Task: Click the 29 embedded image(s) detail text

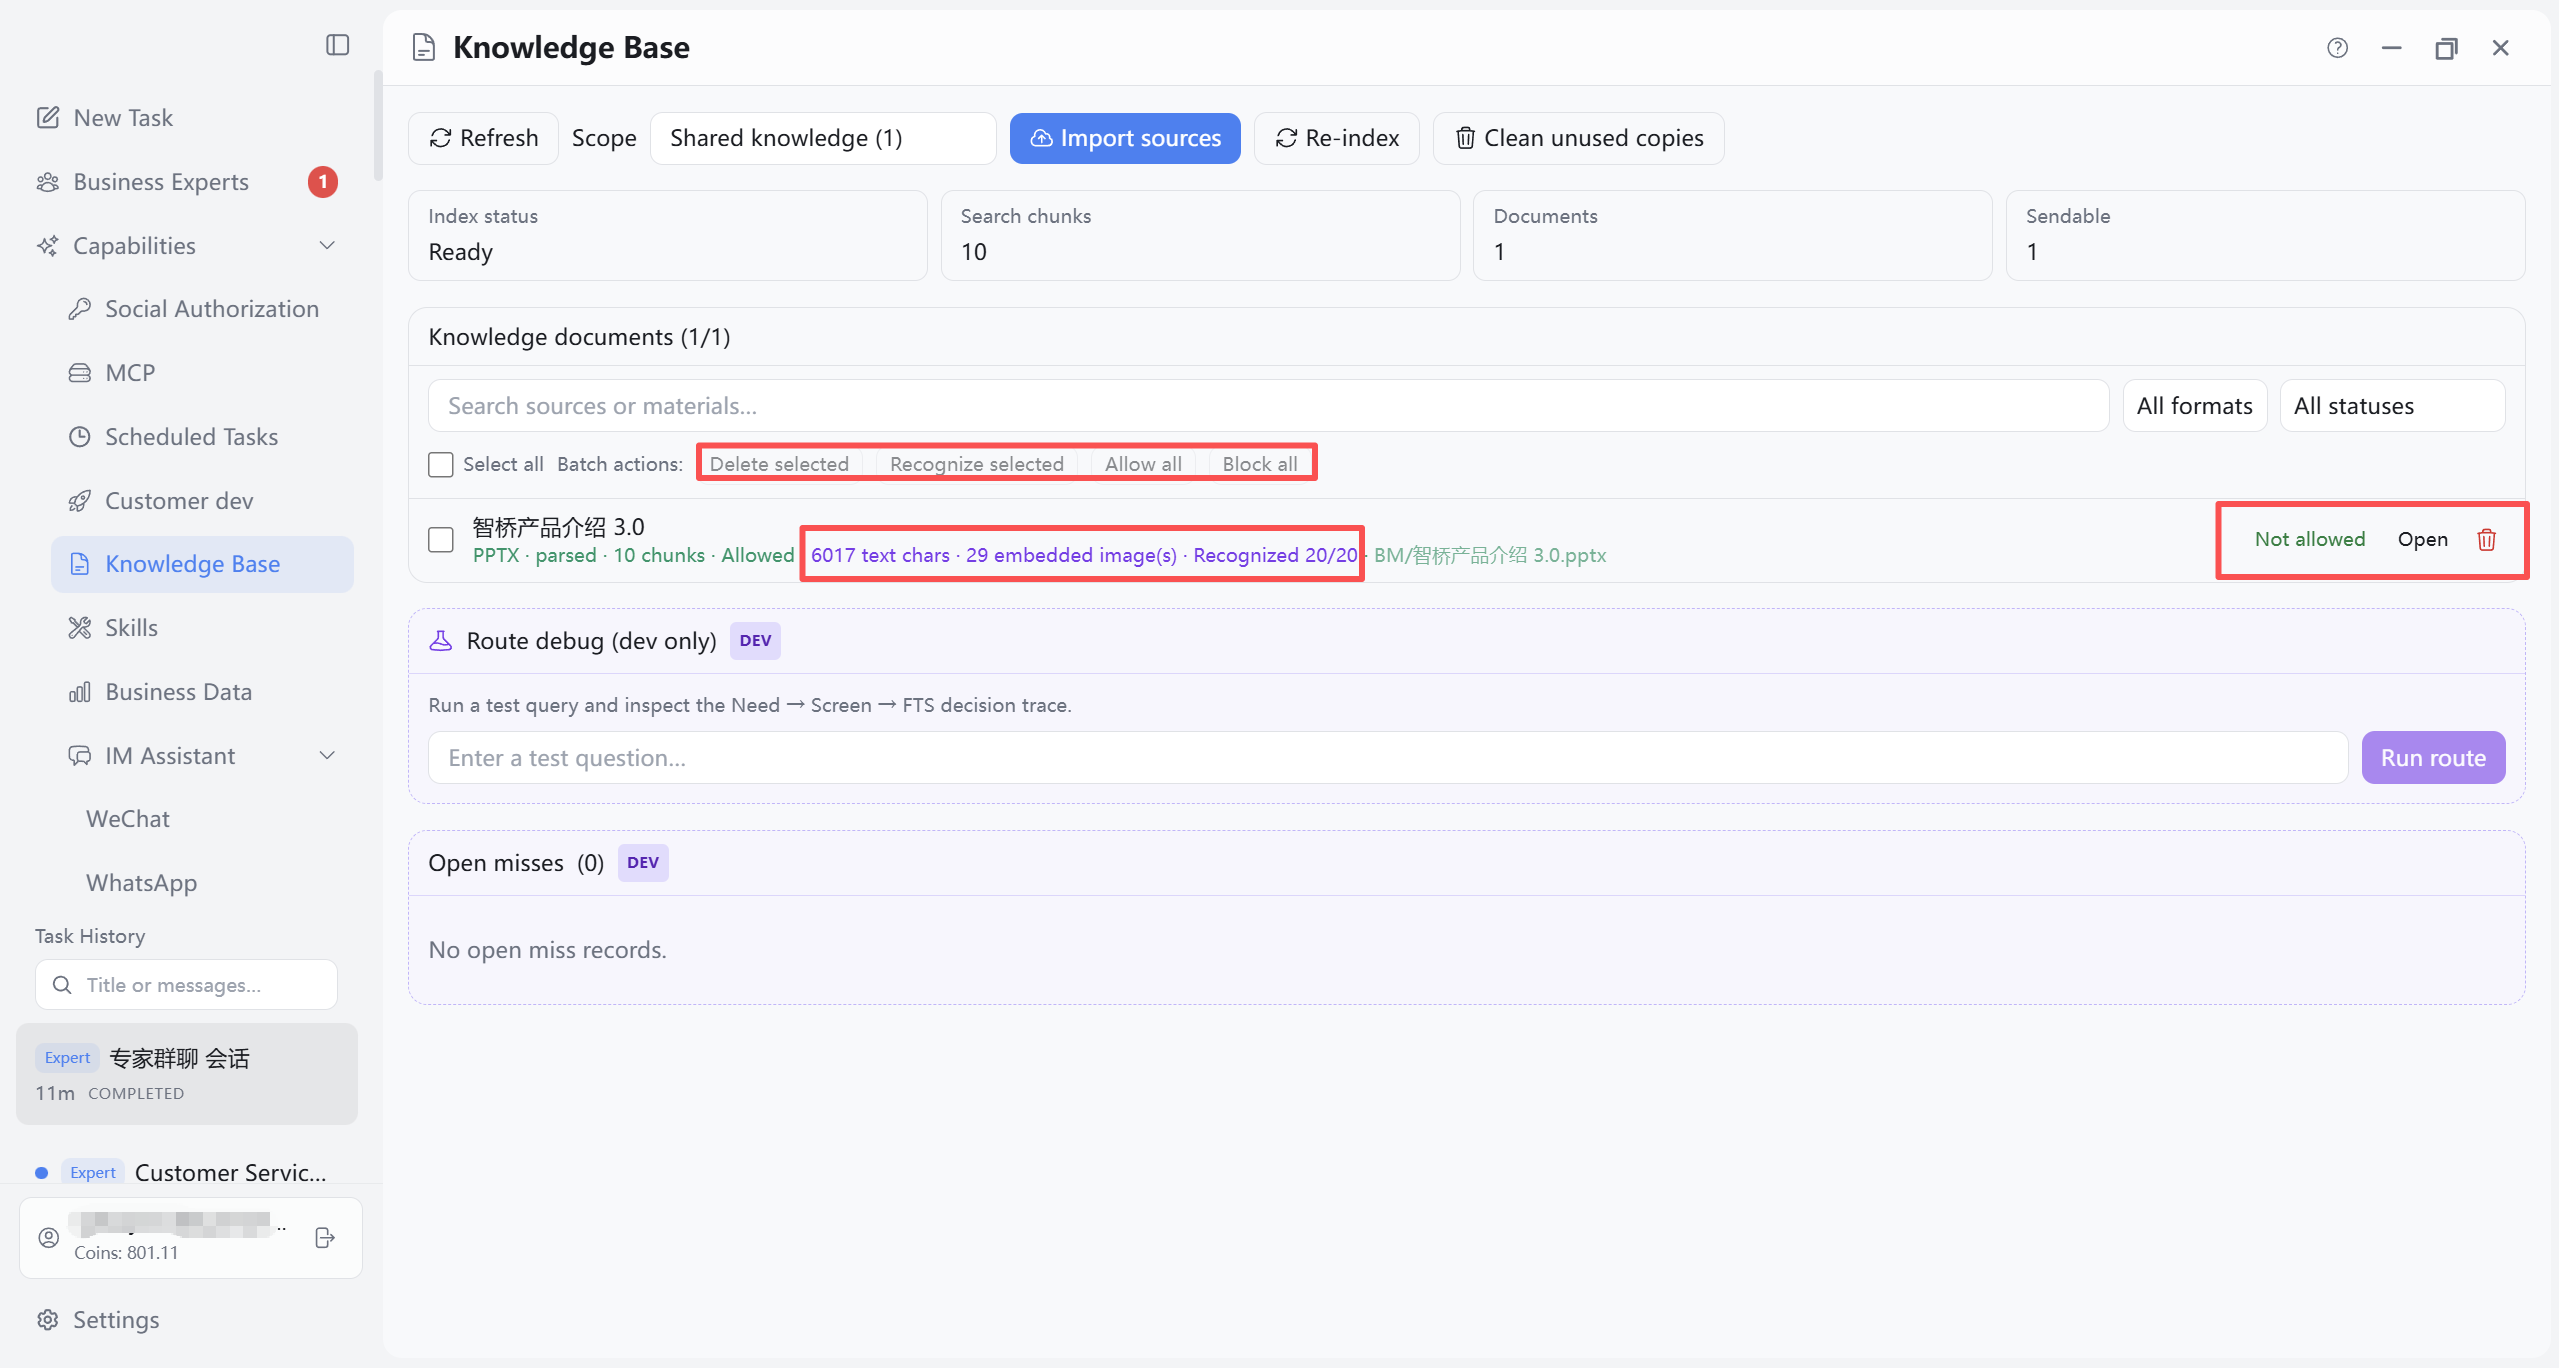Action: 1071,556
